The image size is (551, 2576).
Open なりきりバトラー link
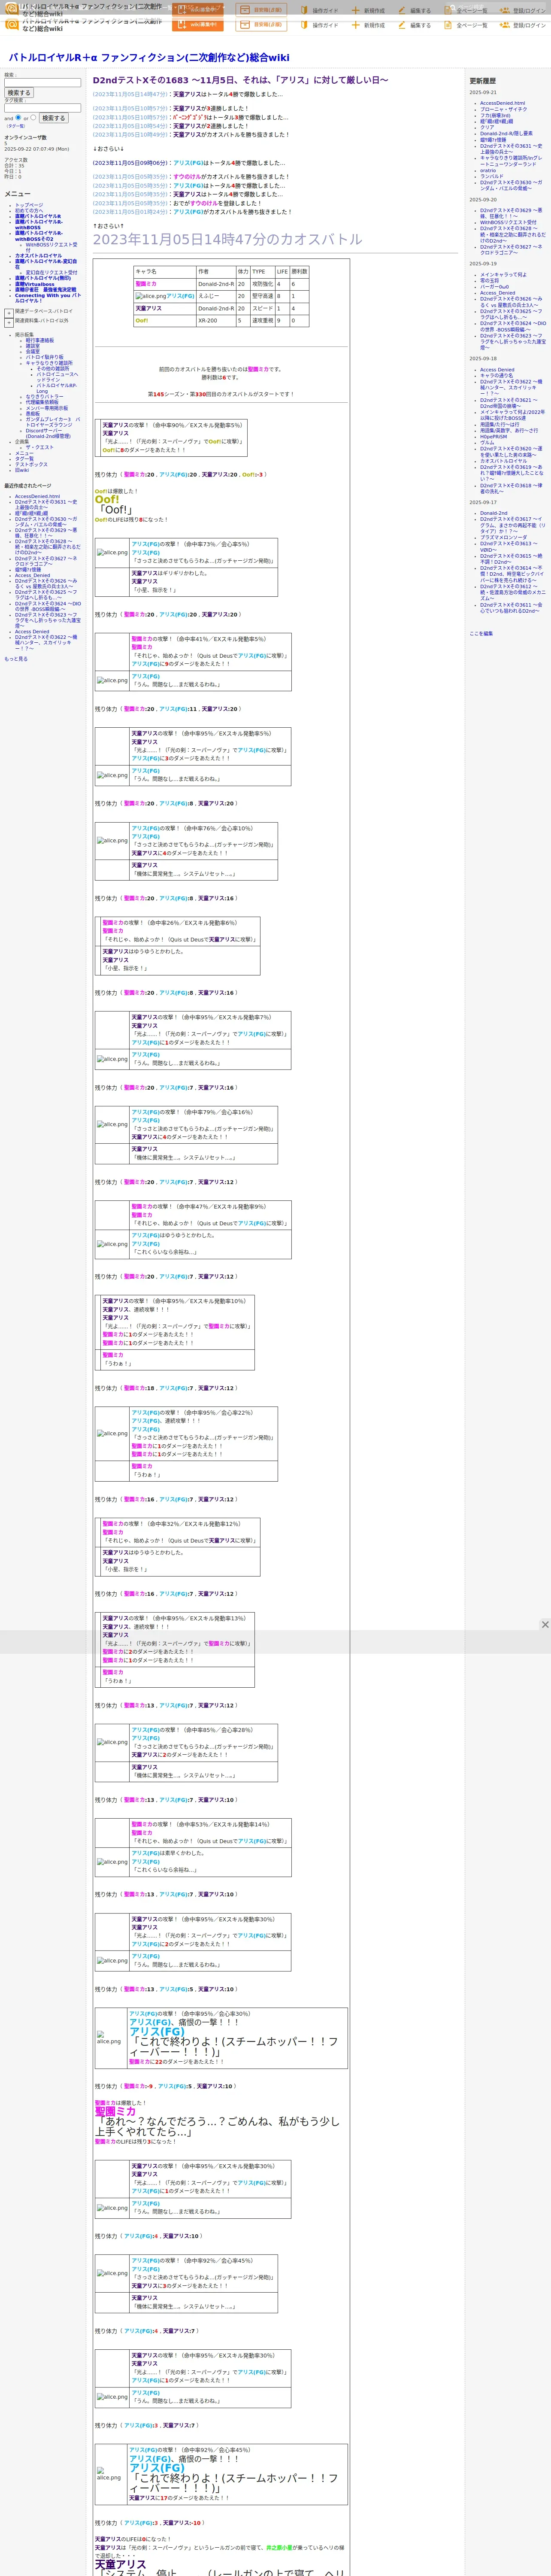44,397
